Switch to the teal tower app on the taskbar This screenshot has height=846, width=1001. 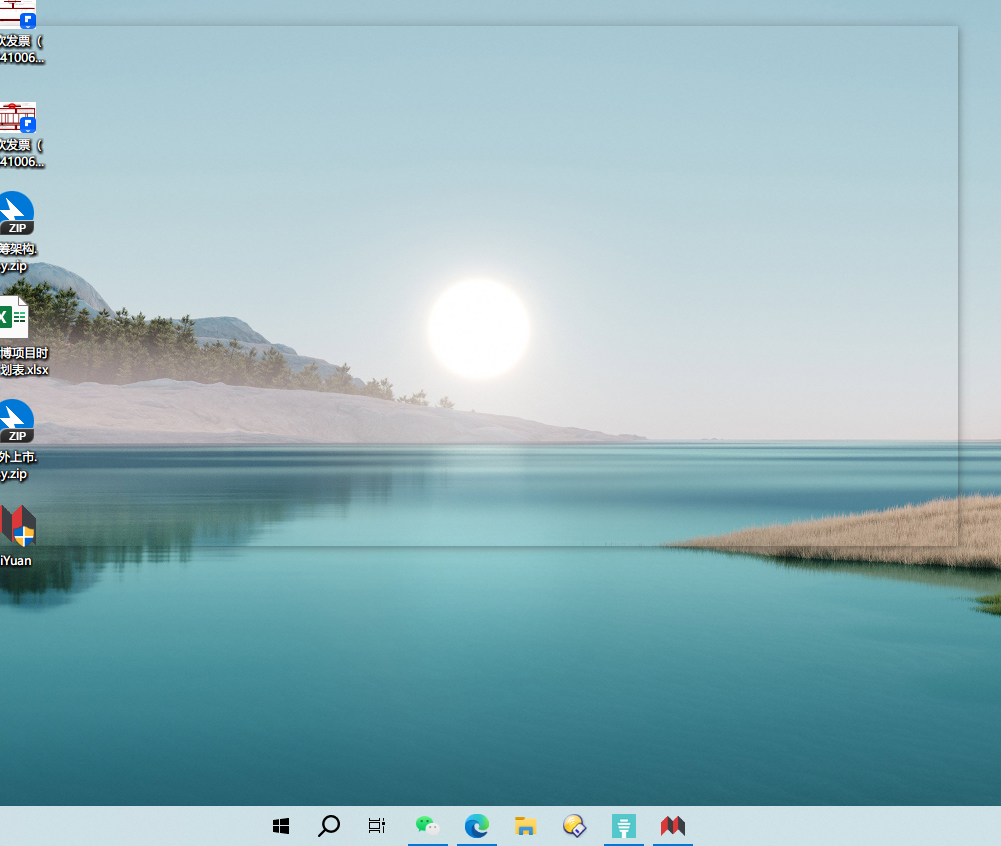624,826
